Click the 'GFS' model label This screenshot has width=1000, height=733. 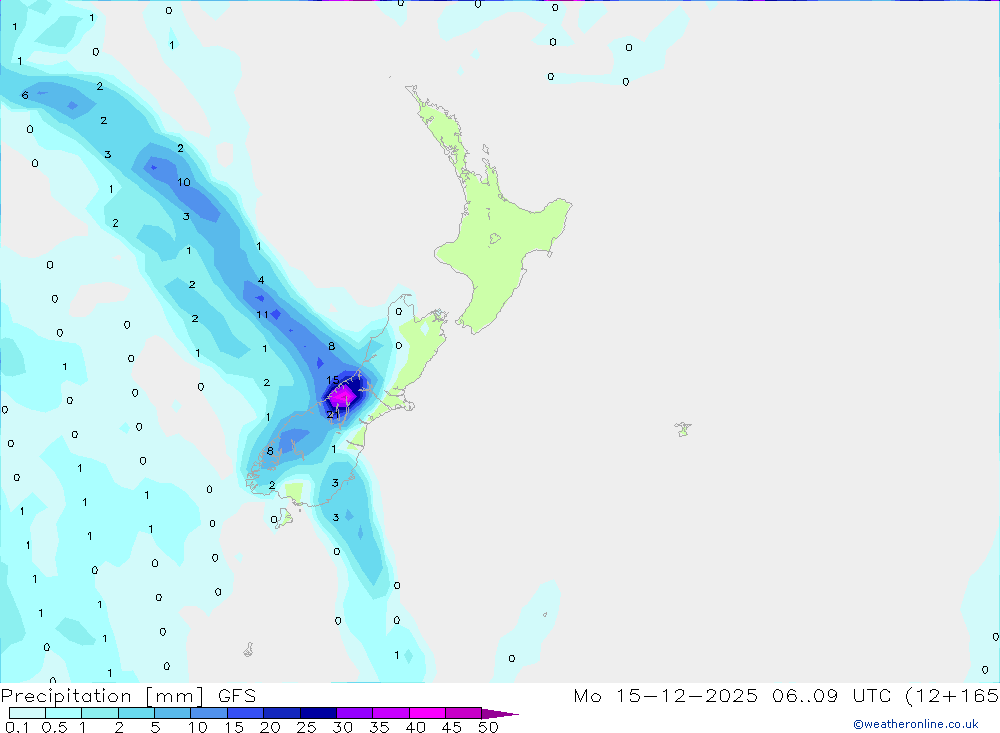click(x=237, y=696)
